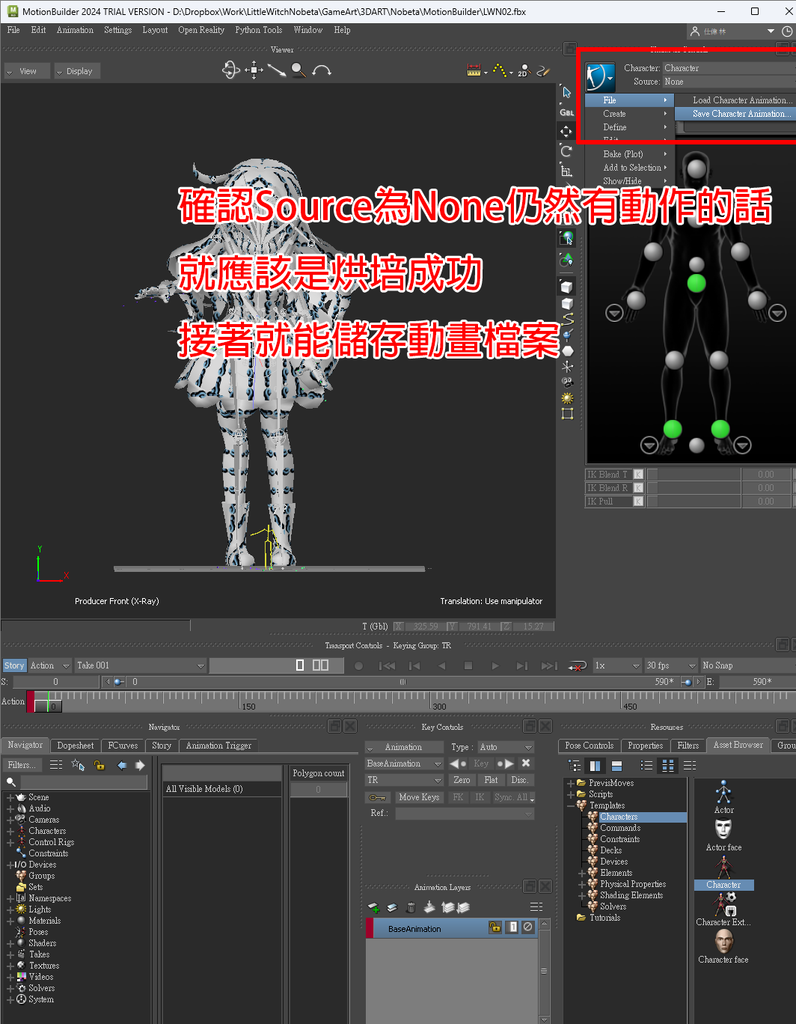
Task: Select the viewer Roll camera tool
Action: pyautogui.click(x=321, y=70)
